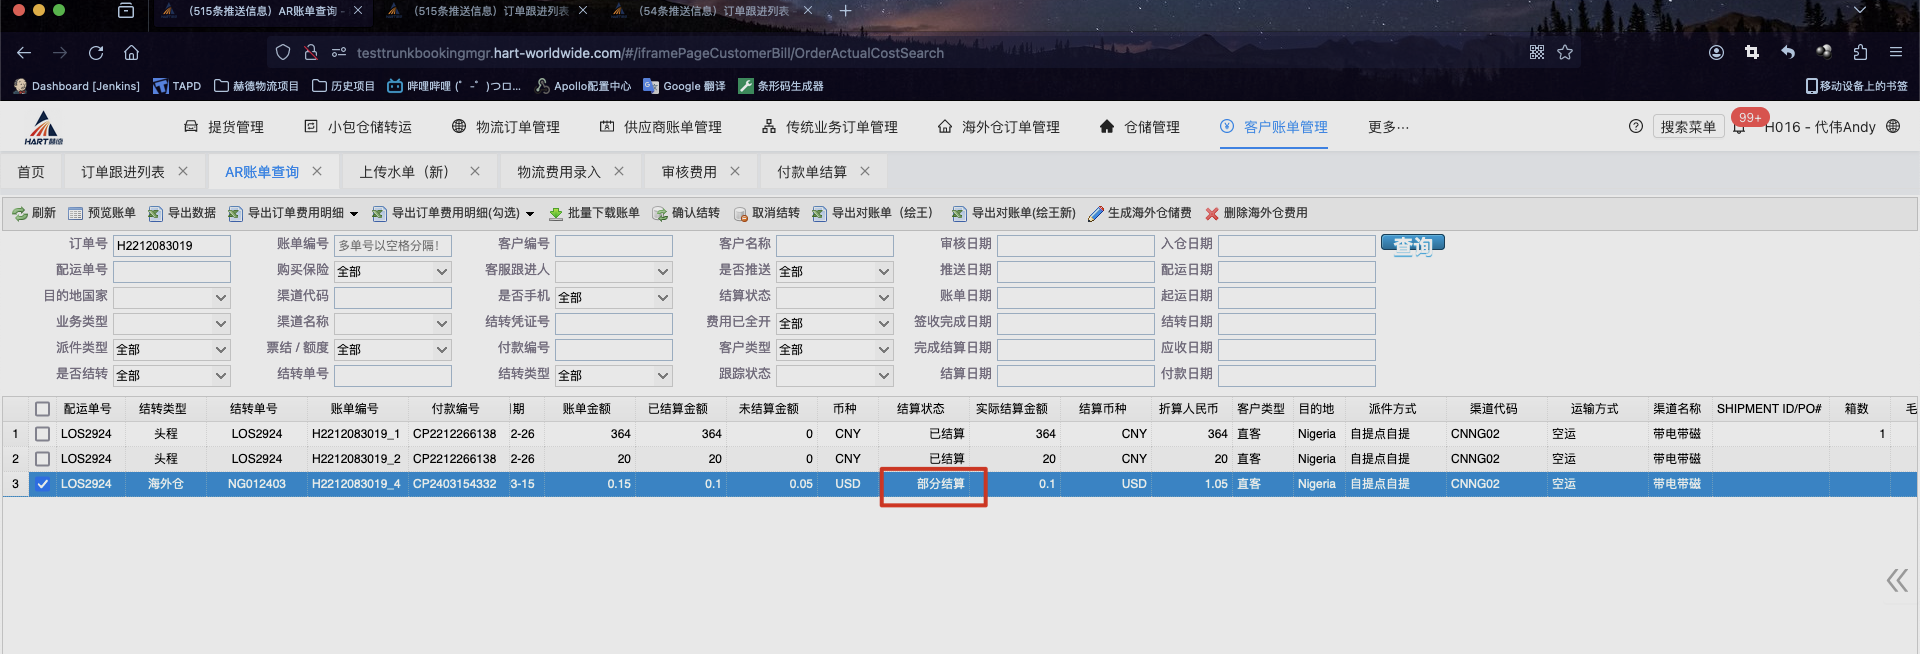This screenshot has height=654, width=1920.
Task: Click 批量下载账单 download icon
Action: coord(556,214)
